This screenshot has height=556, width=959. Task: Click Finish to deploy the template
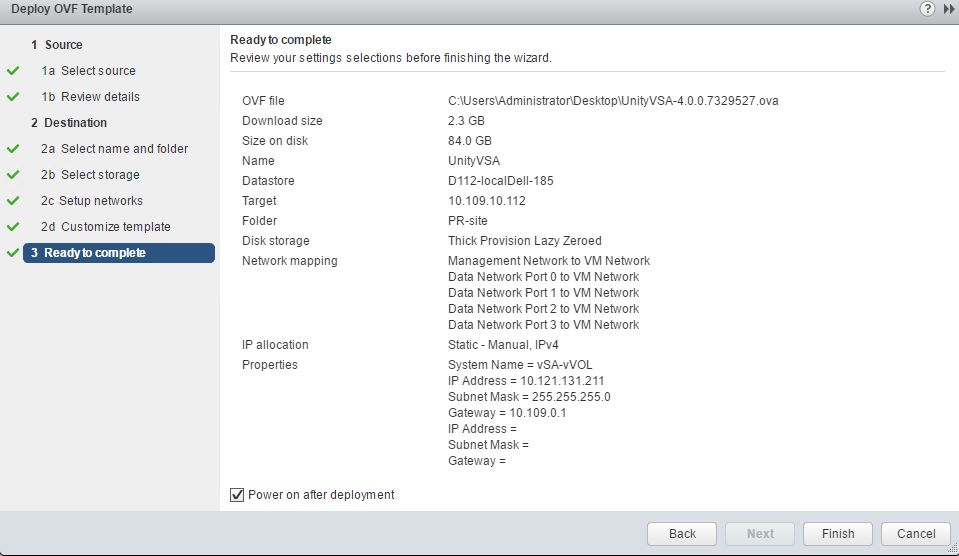[x=838, y=533]
